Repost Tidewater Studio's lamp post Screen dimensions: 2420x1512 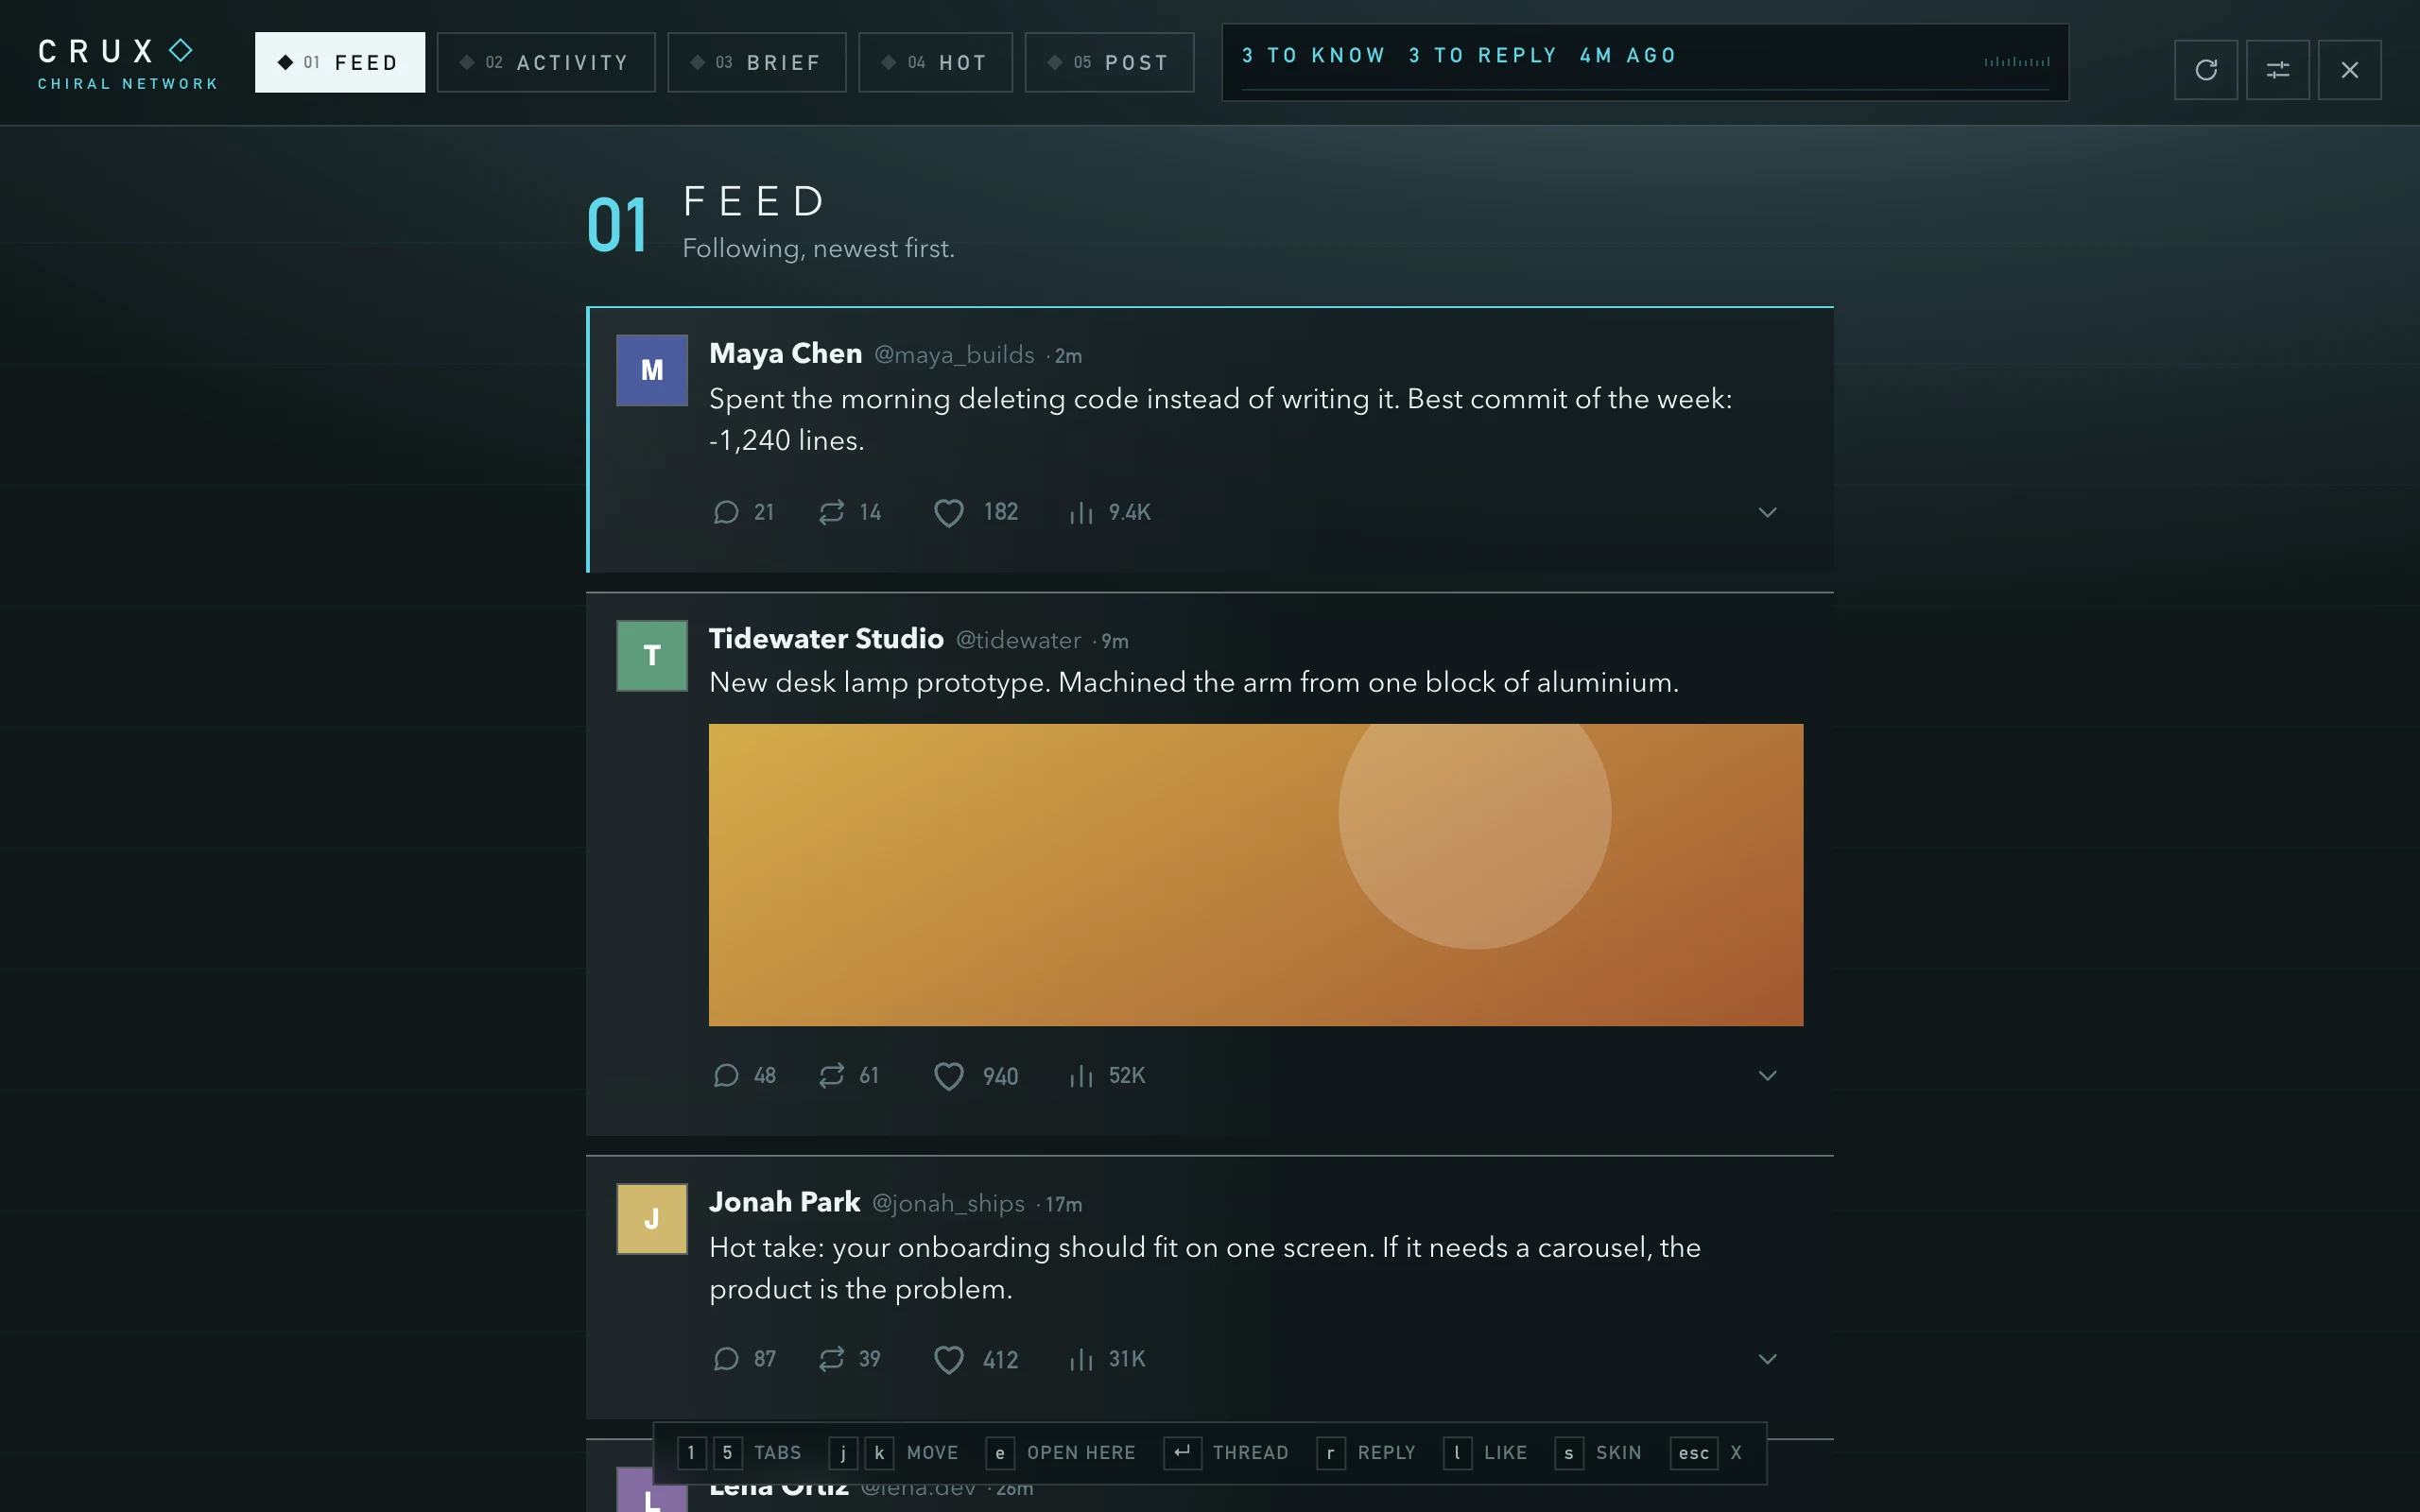(x=849, y=1076)
